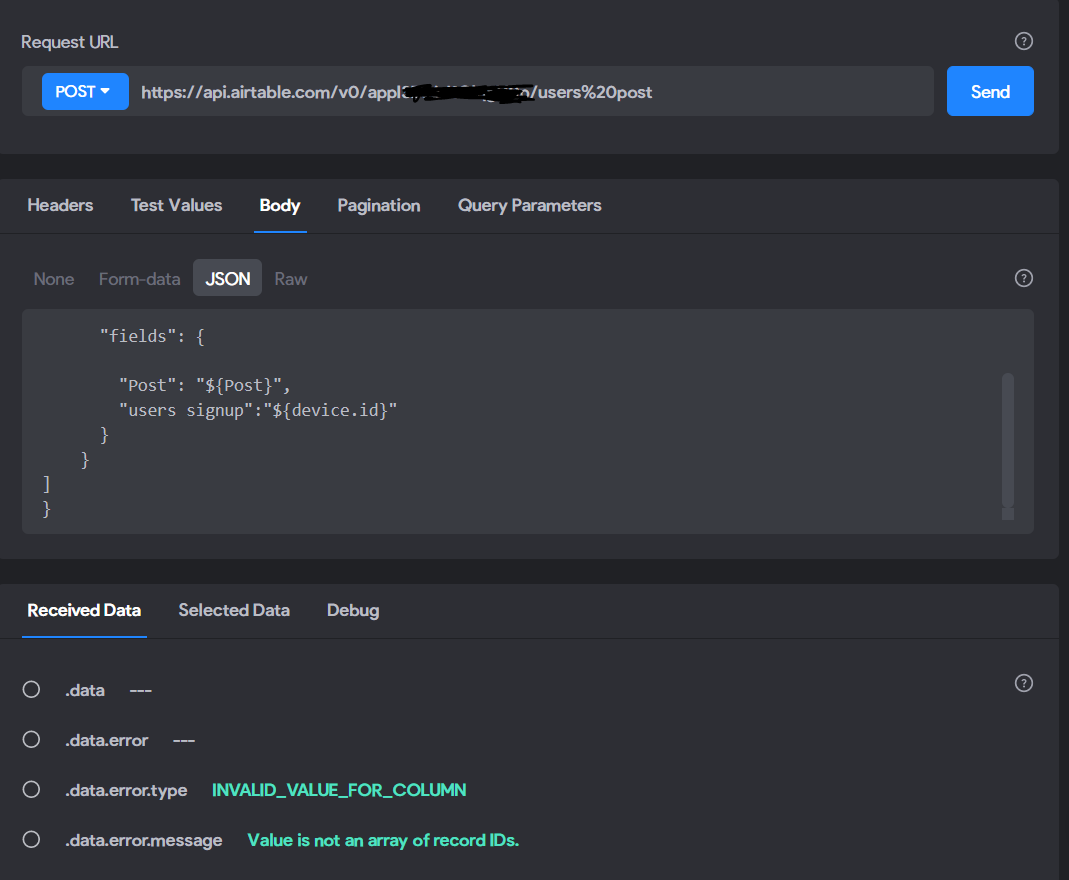Choose the None body type
The image size is (1069, 880).
pyautogui.click(x=54, y=279)
